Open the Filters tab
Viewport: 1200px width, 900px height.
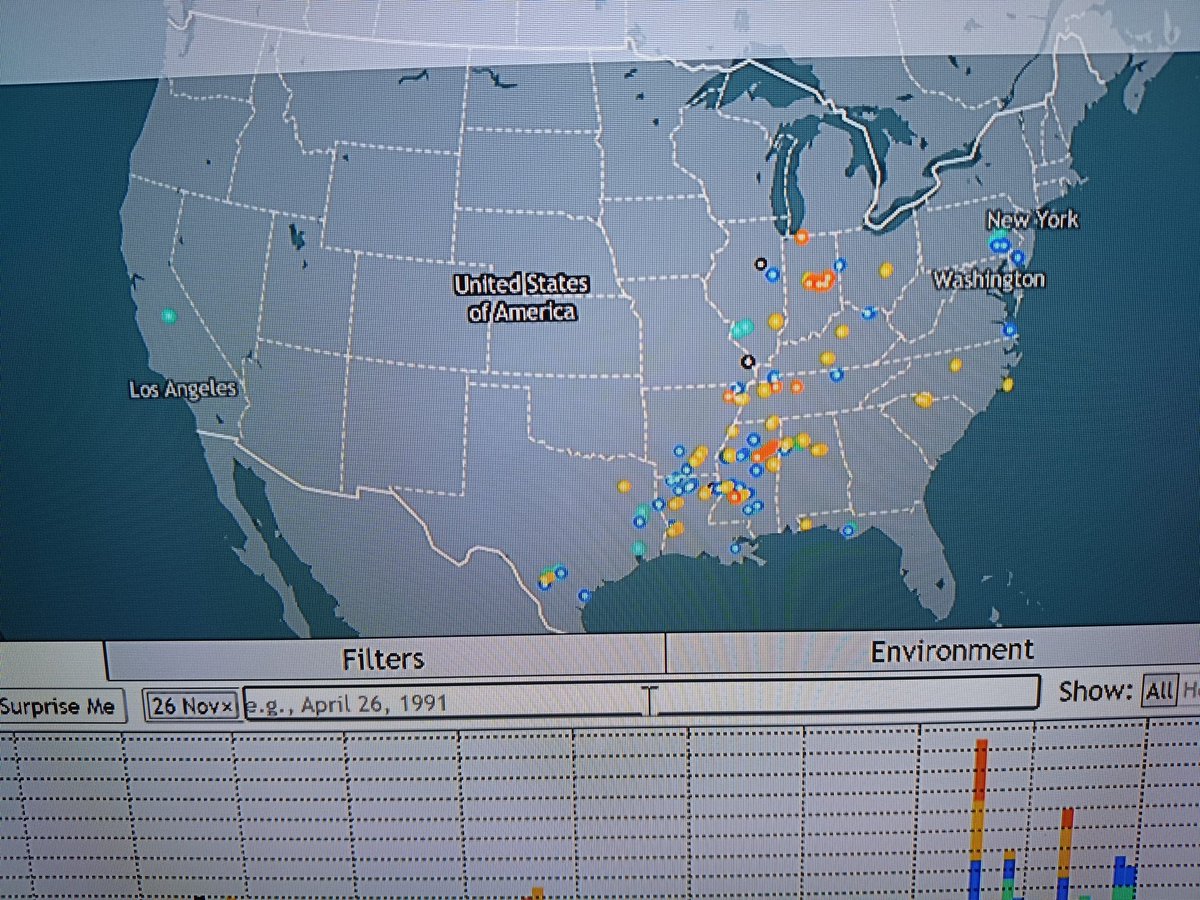tap(384, 658)
